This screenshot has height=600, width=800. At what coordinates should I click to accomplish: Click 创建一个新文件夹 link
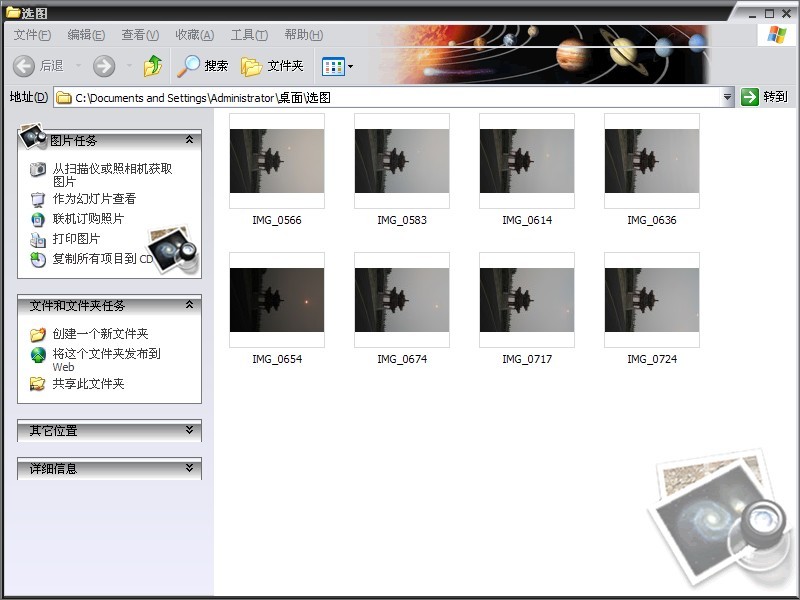101,334
